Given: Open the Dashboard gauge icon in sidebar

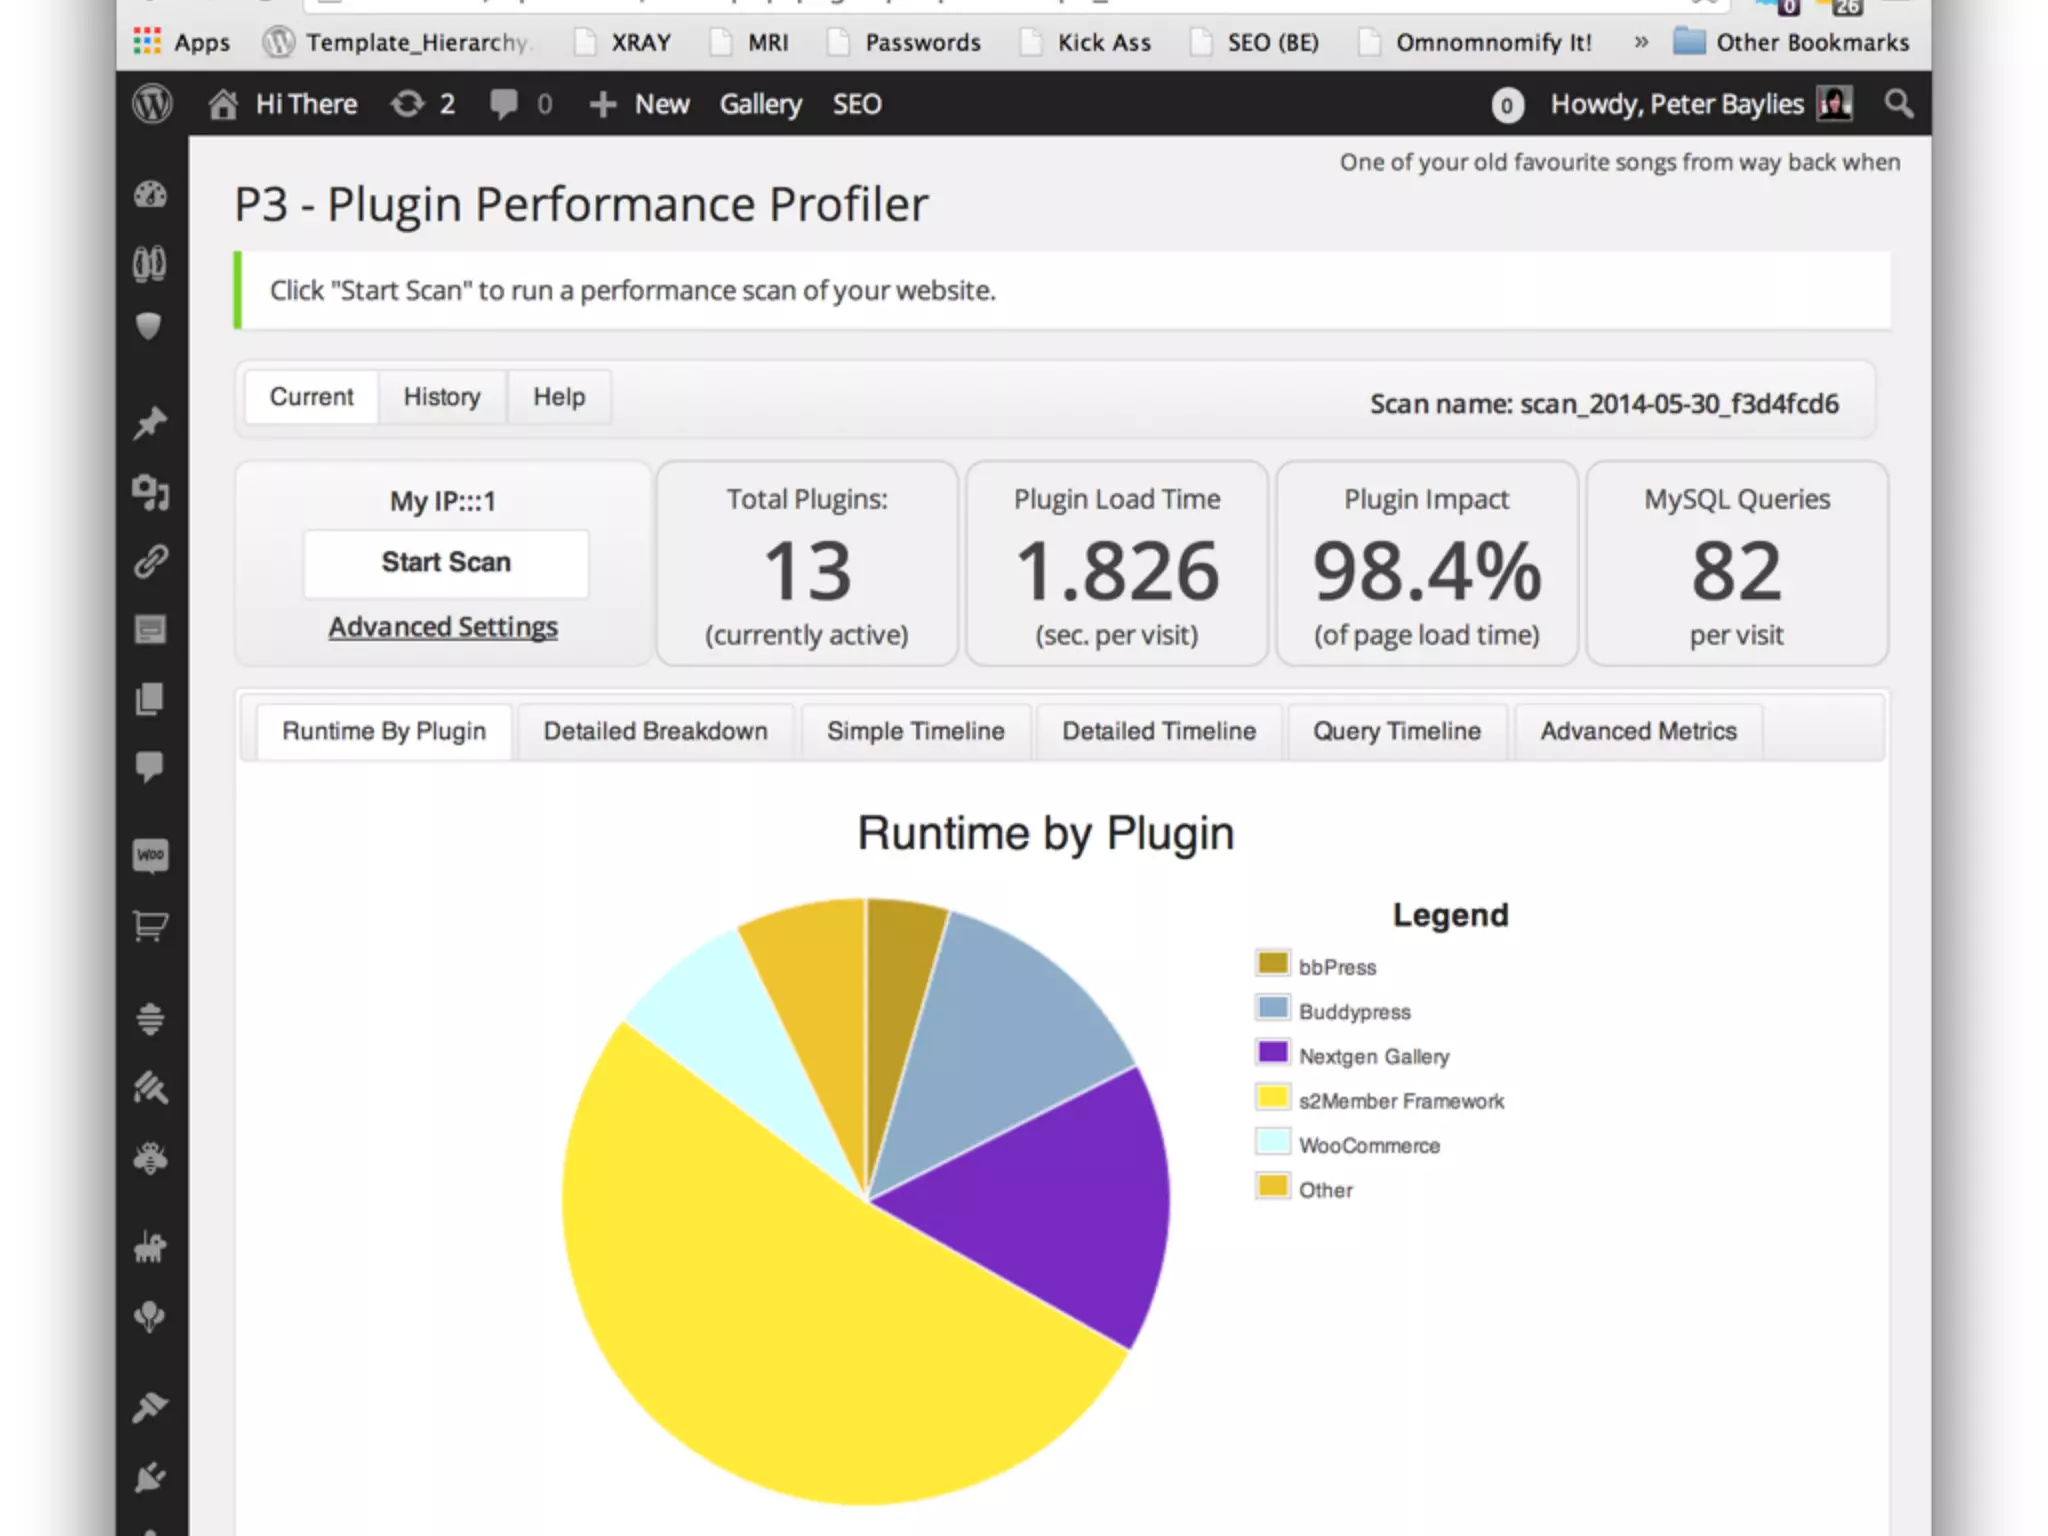Looking at the screenshot, I should pos(150,194).
